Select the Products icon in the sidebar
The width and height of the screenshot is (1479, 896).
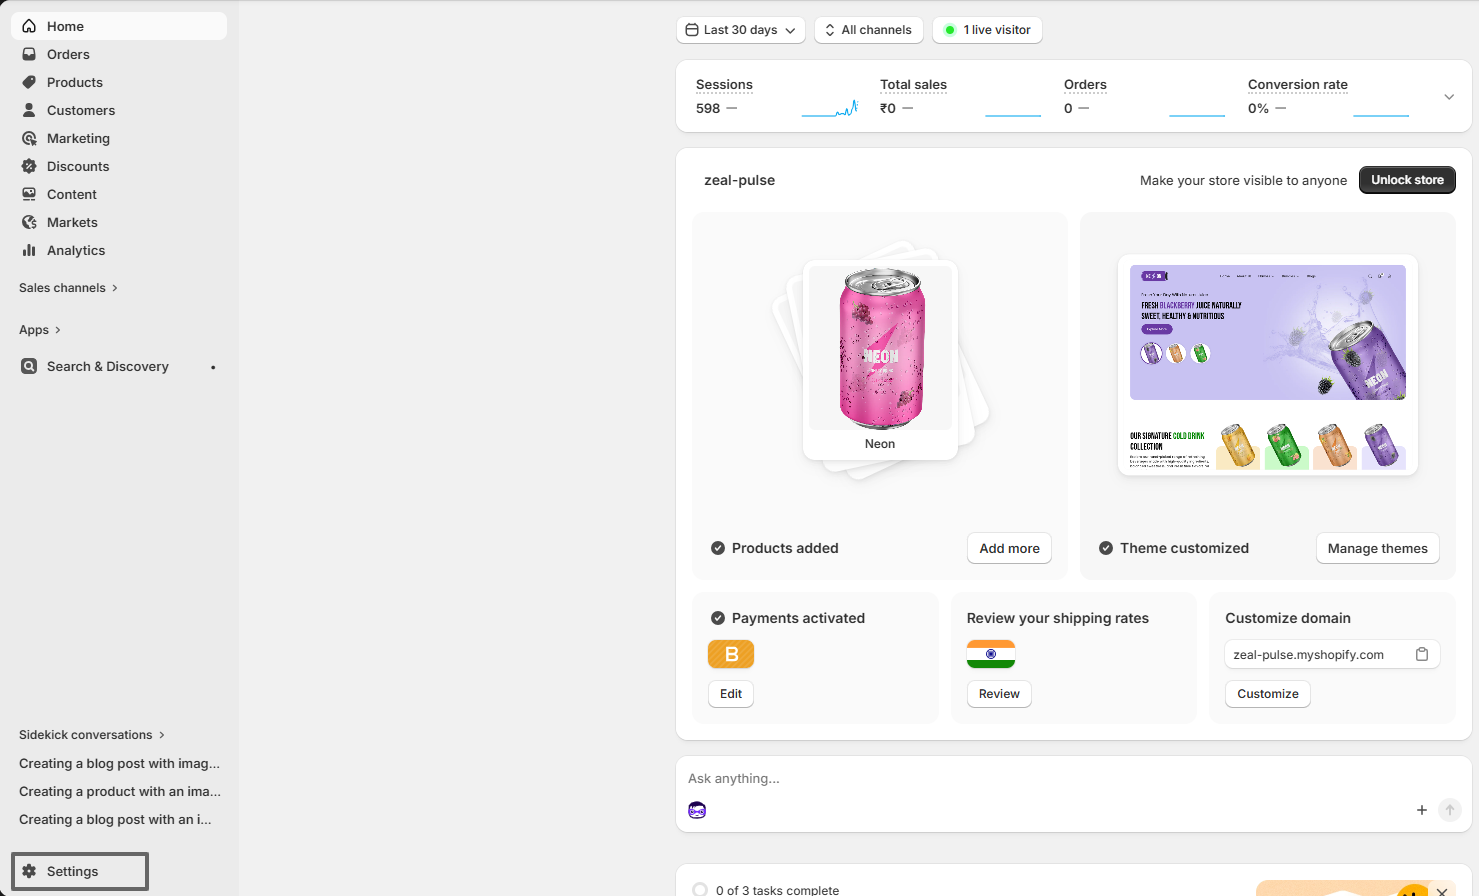tap(29, 82)
